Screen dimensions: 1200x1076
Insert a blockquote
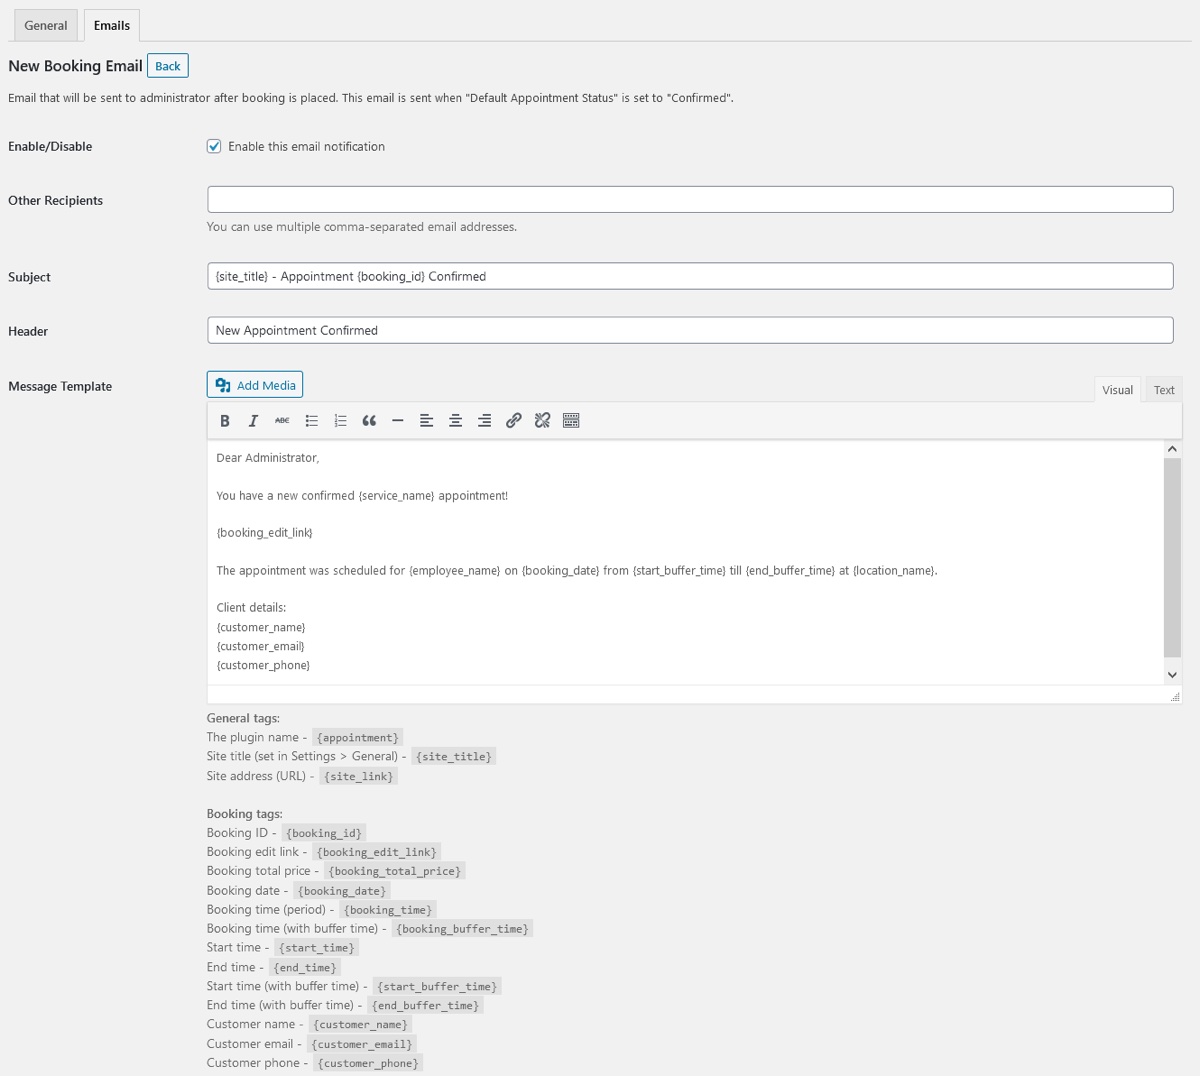click(x=369, y=421)
